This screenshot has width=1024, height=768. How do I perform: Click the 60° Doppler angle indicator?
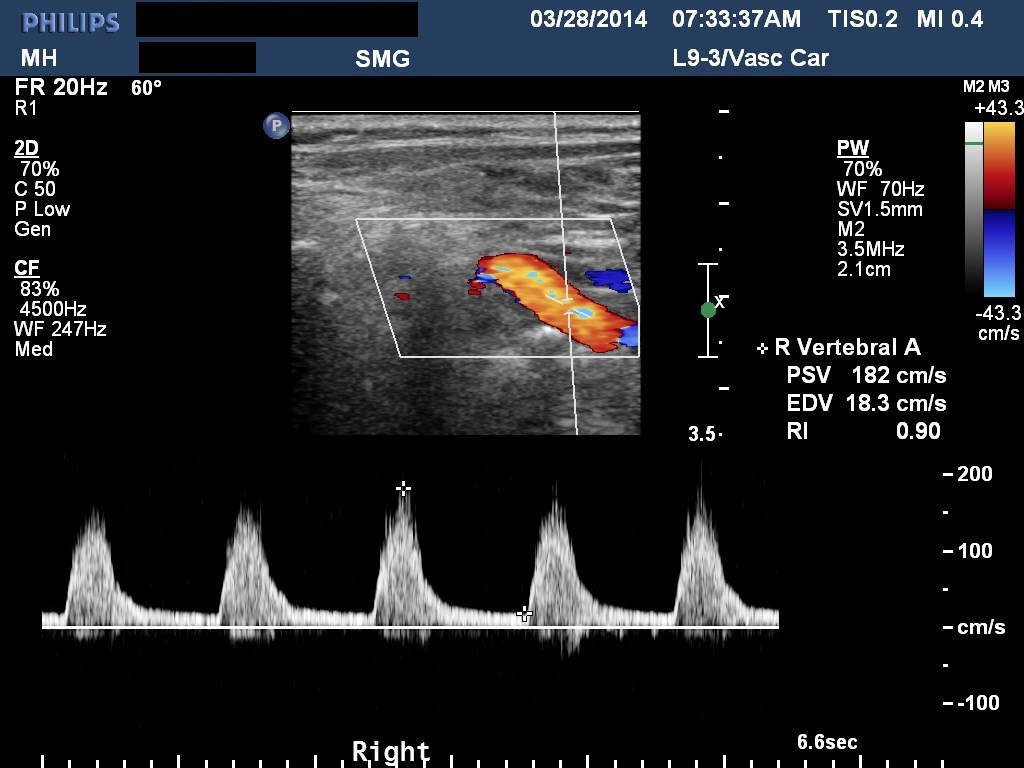146,88
